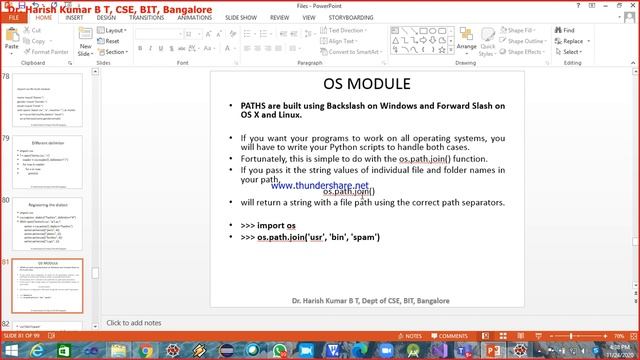Image resolution: width=640 pixels, height=360 pixels.
Task: Collapse the ribbon with the chevron
Action: 633,63
